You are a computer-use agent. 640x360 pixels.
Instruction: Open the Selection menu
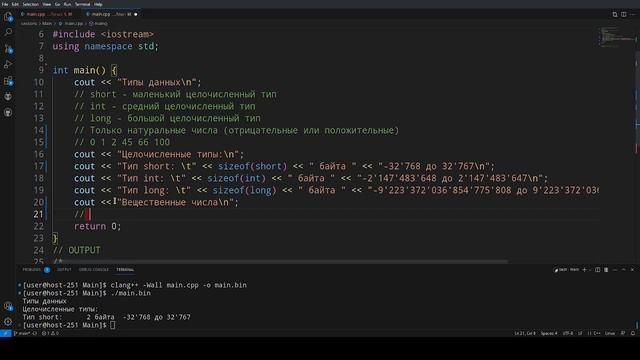[30, 4]
